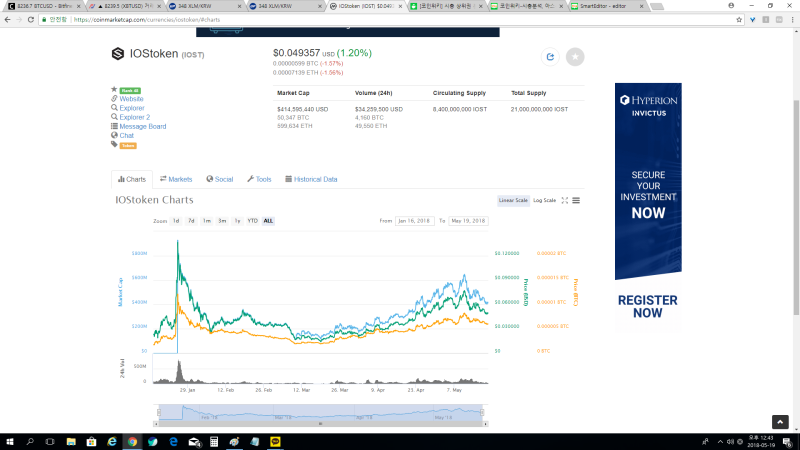
Task: Open the Chrome three-dot menu
Action: pos(792,19)
